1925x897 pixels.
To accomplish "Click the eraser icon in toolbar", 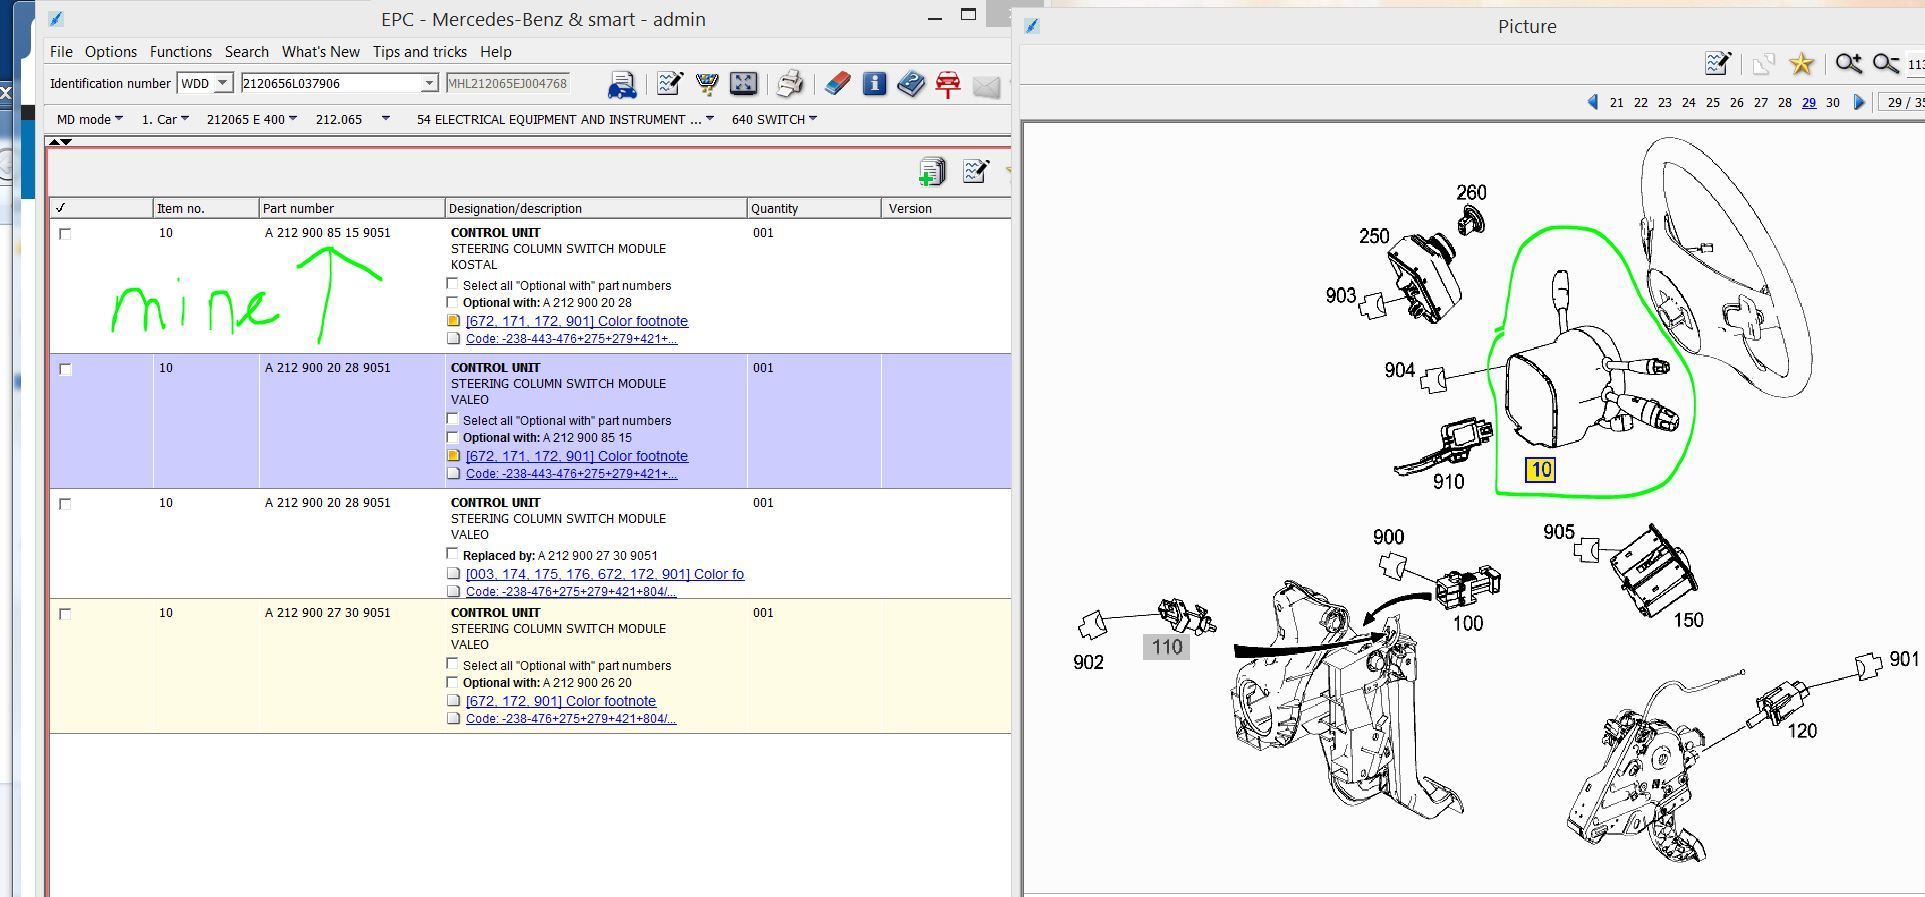I will pos(838,84).
